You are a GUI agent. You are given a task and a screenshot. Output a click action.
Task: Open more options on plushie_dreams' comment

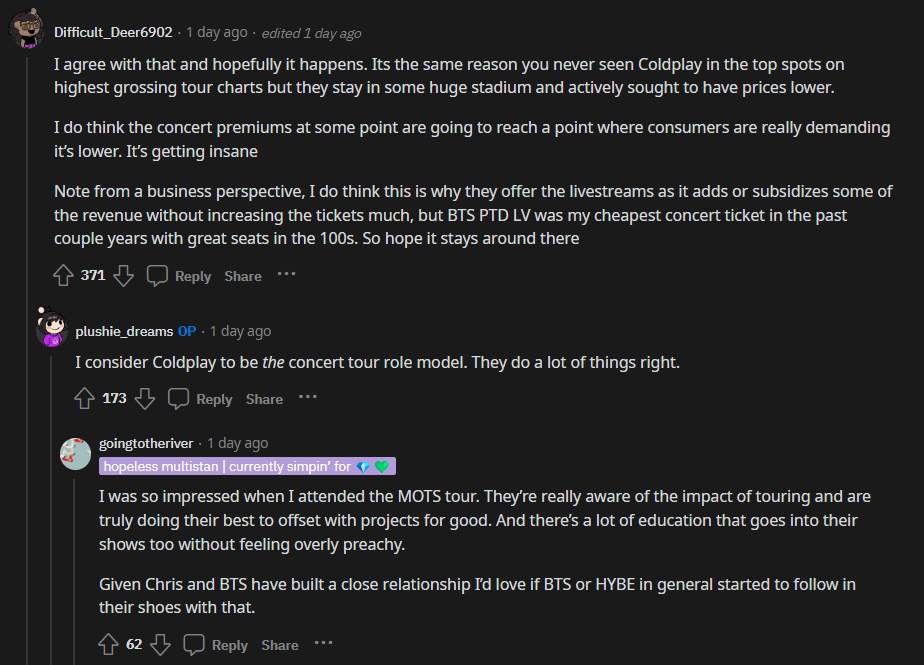(308, 397)
